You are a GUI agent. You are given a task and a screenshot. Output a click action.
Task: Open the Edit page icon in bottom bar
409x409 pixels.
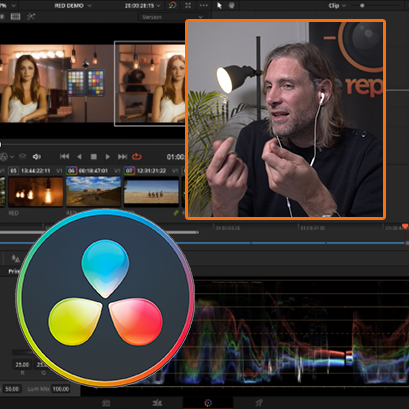point(106,403)
